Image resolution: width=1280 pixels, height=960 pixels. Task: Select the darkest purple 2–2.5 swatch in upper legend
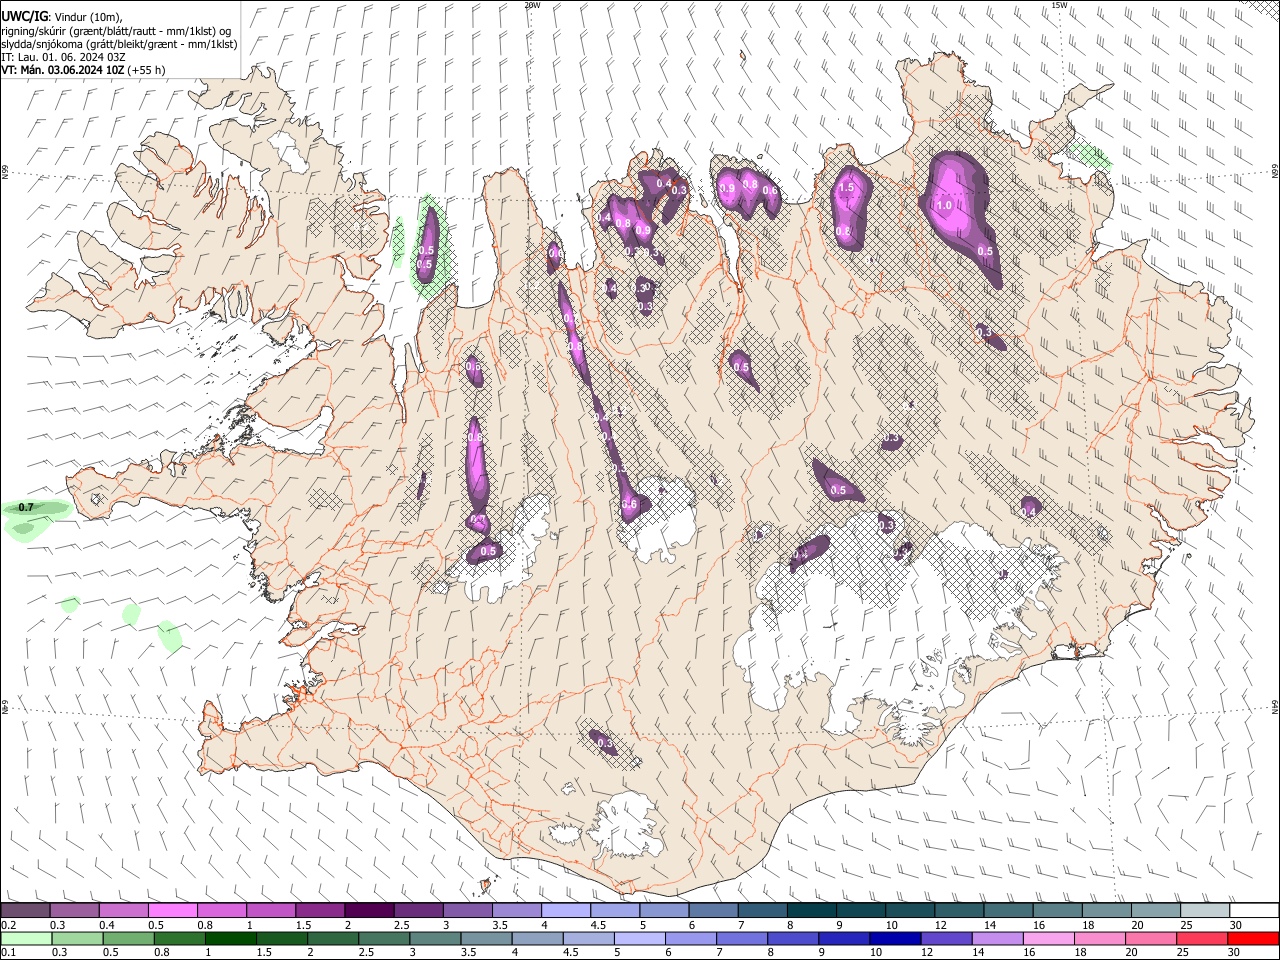369,910
